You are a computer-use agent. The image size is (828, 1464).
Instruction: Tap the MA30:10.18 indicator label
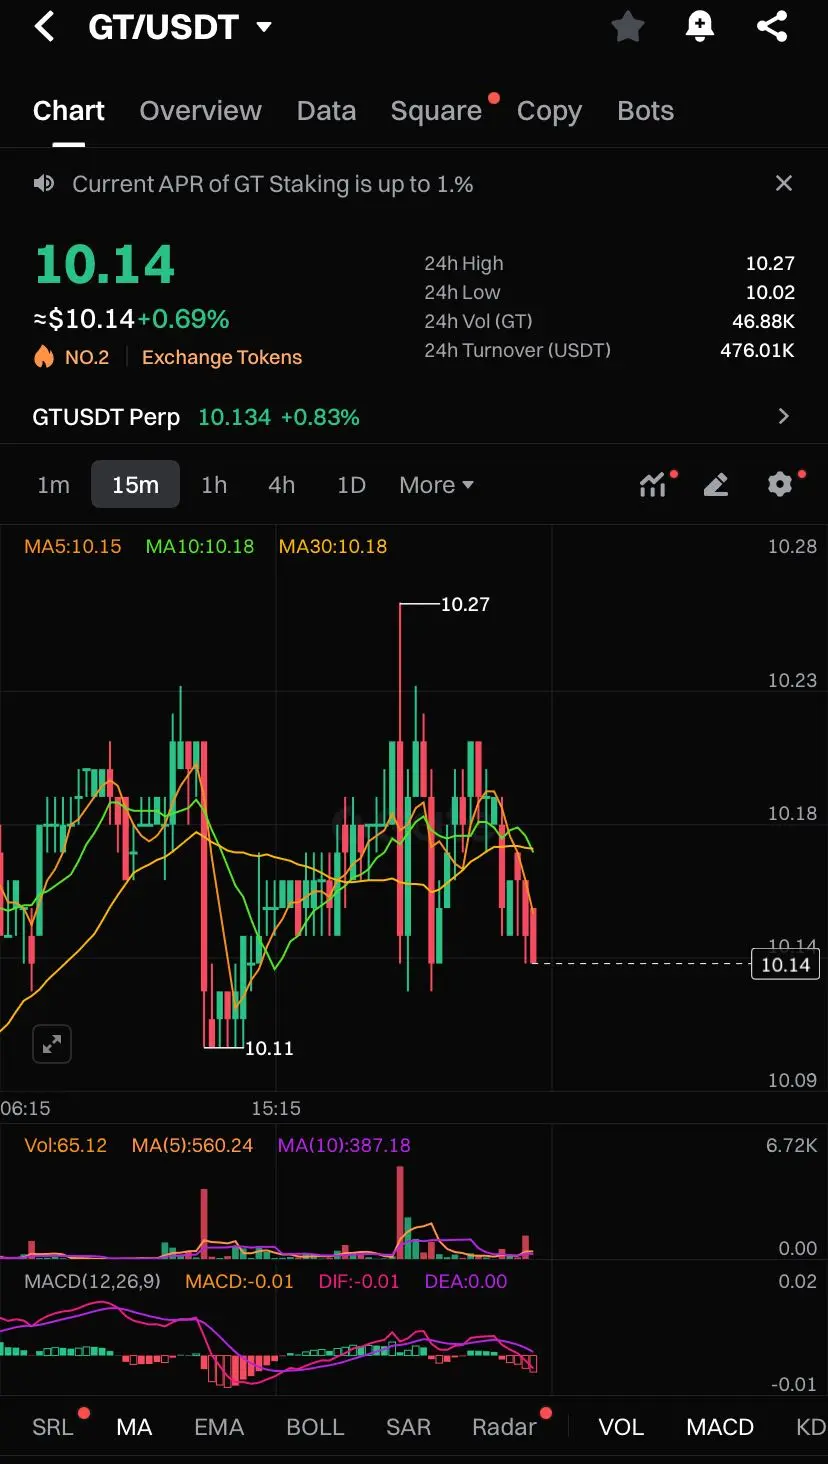[x=333, y=546]
